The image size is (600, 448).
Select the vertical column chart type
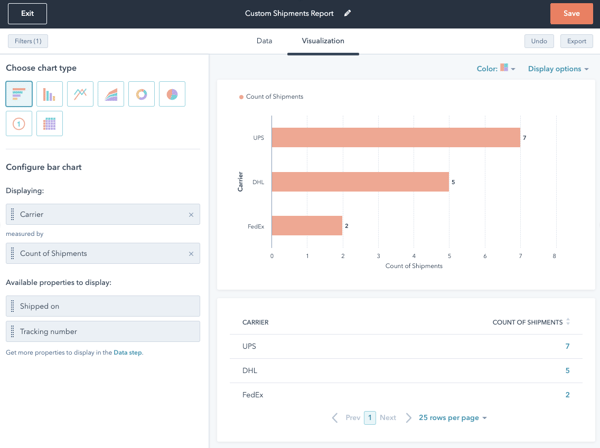(49, 94)
